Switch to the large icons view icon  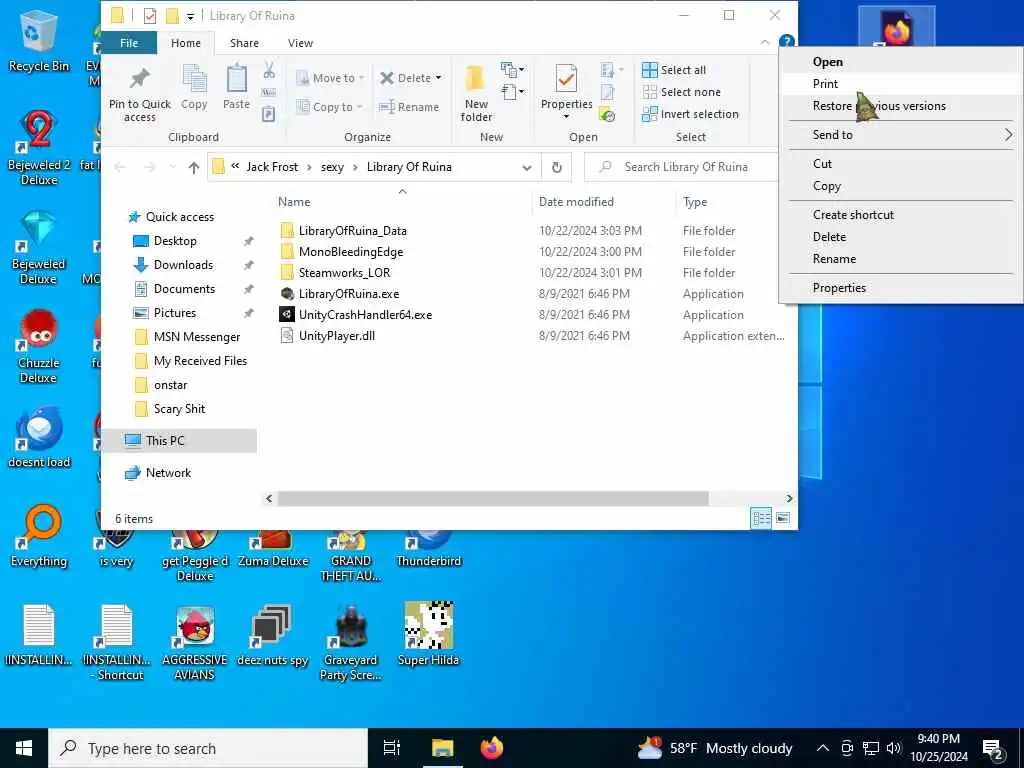coord(782,519)
